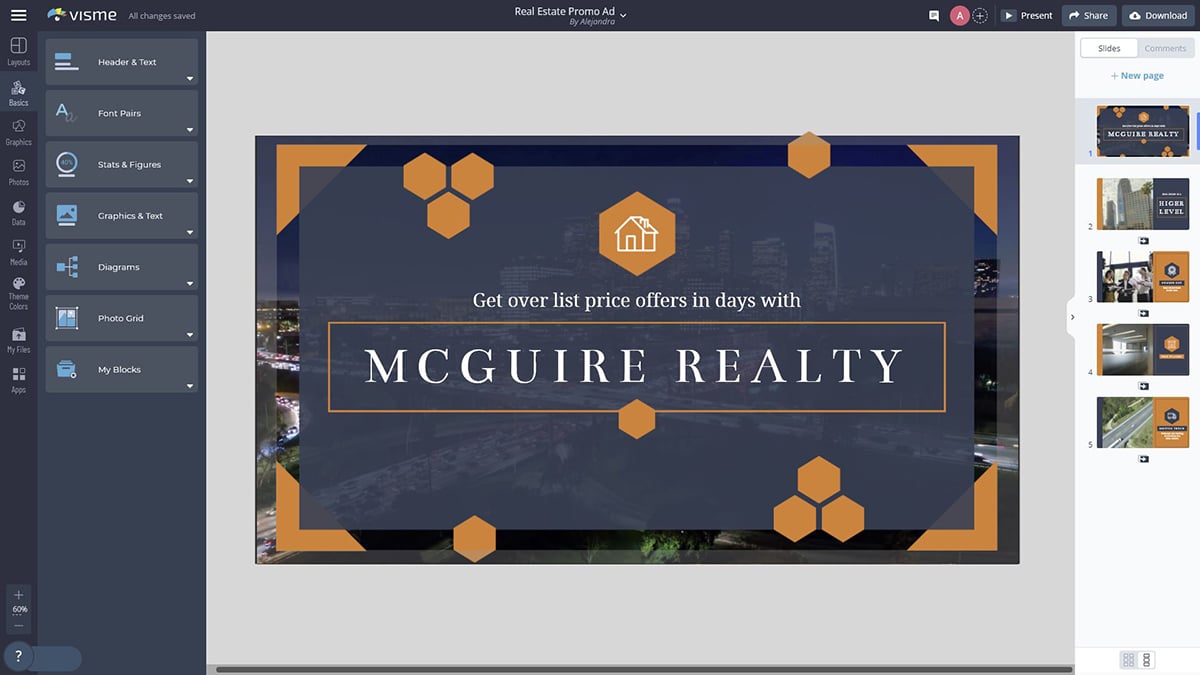Image resolution: width=1200 pixels, height=675 pixels.
Task: Click the comments speech bubble icon
Action: pos(934,16)
